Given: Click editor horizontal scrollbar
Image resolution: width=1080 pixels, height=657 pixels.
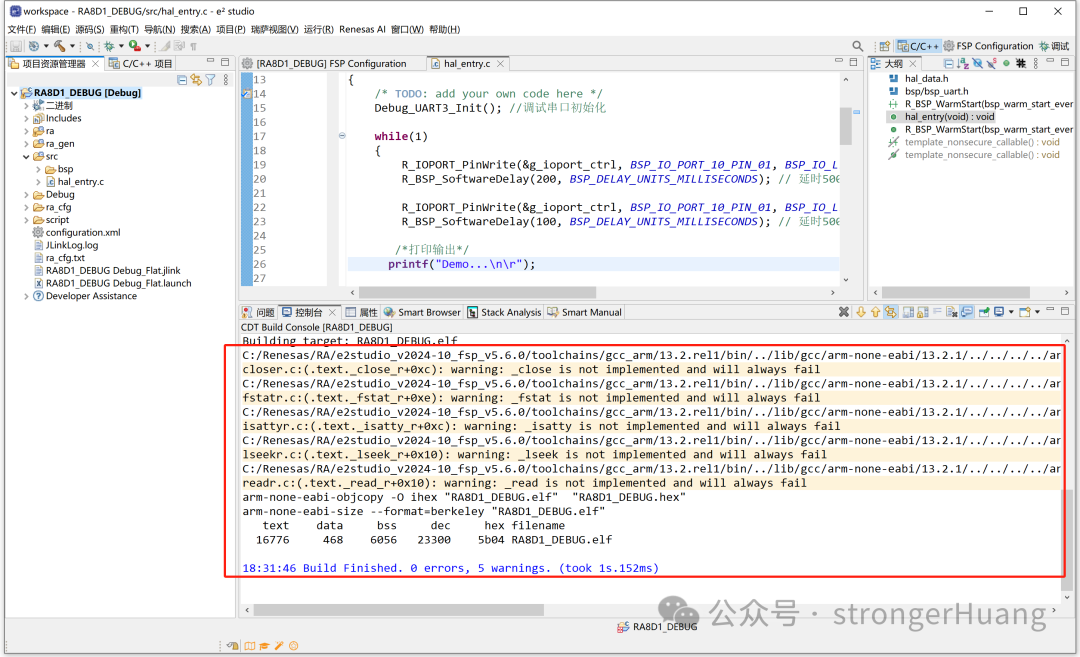Looking at the screenshot, I should coord(477,293).
